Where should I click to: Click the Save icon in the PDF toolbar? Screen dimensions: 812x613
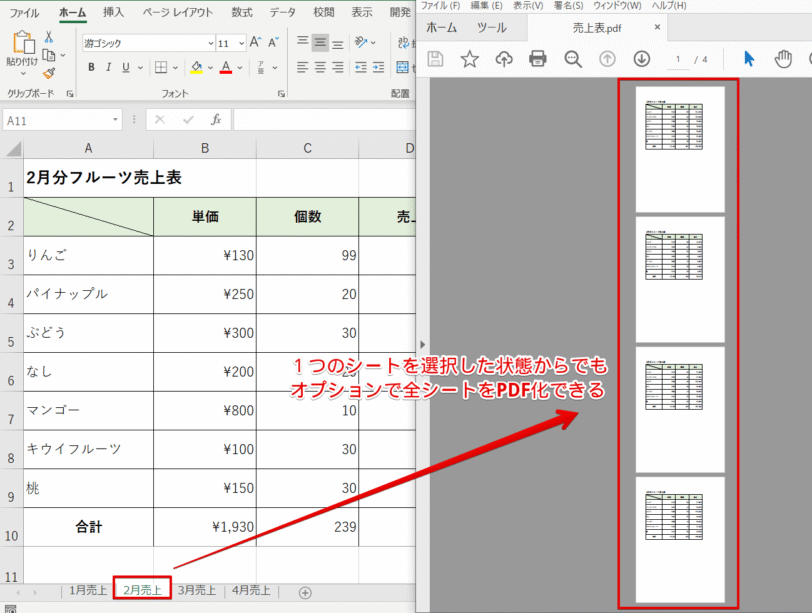coord(436,58)
